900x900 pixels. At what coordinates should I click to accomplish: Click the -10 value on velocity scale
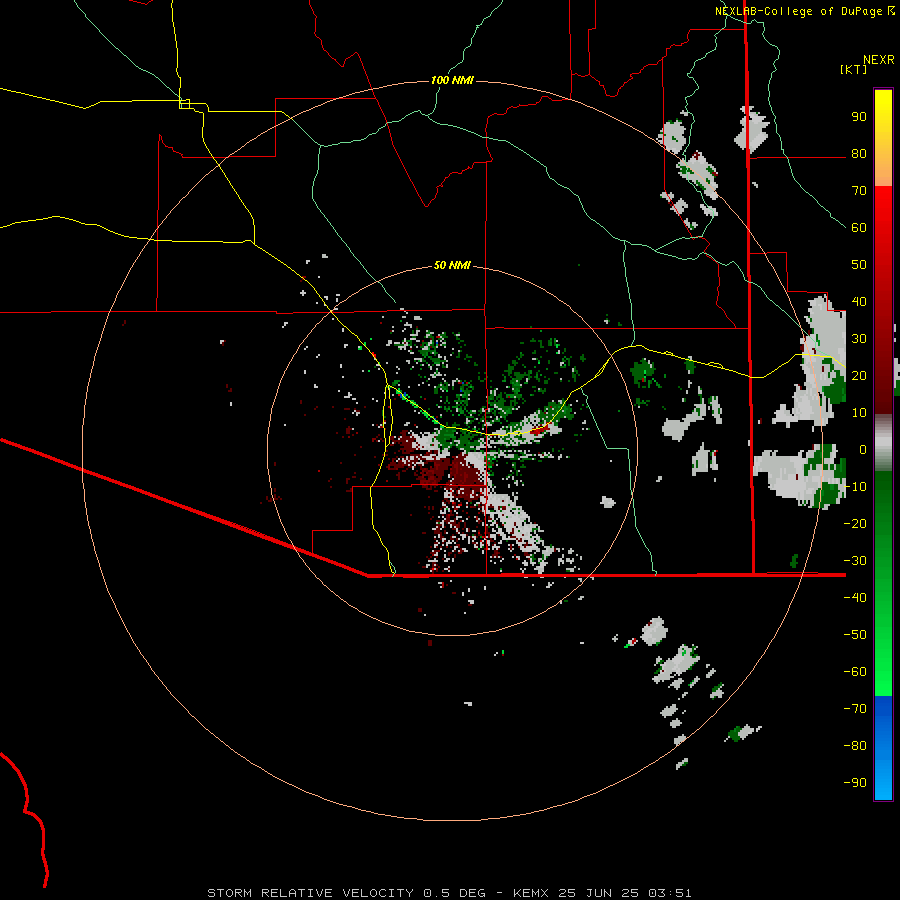pos(855,487)
